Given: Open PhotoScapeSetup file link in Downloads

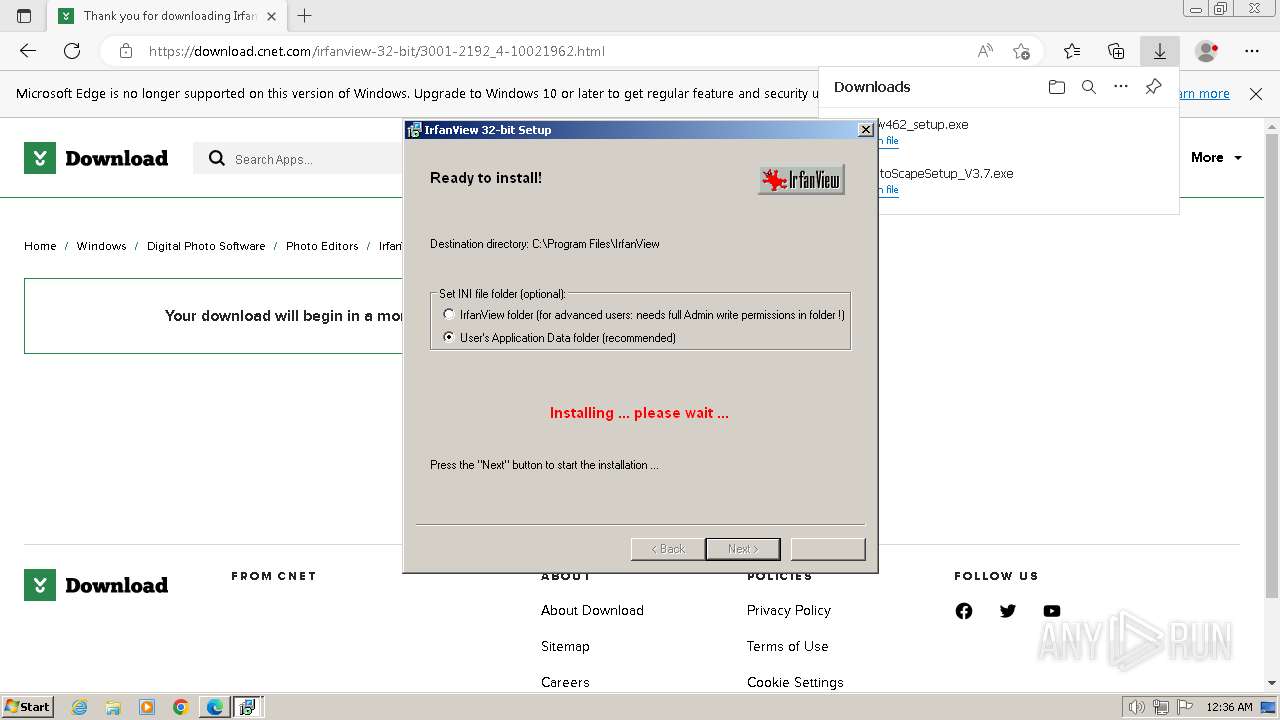Looking at the screenshot, I should tap(888, 190).
